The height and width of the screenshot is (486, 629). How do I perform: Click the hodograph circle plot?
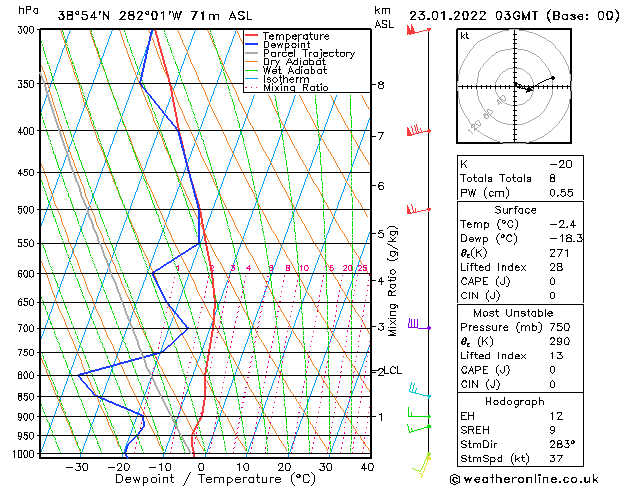click(516, 87)
